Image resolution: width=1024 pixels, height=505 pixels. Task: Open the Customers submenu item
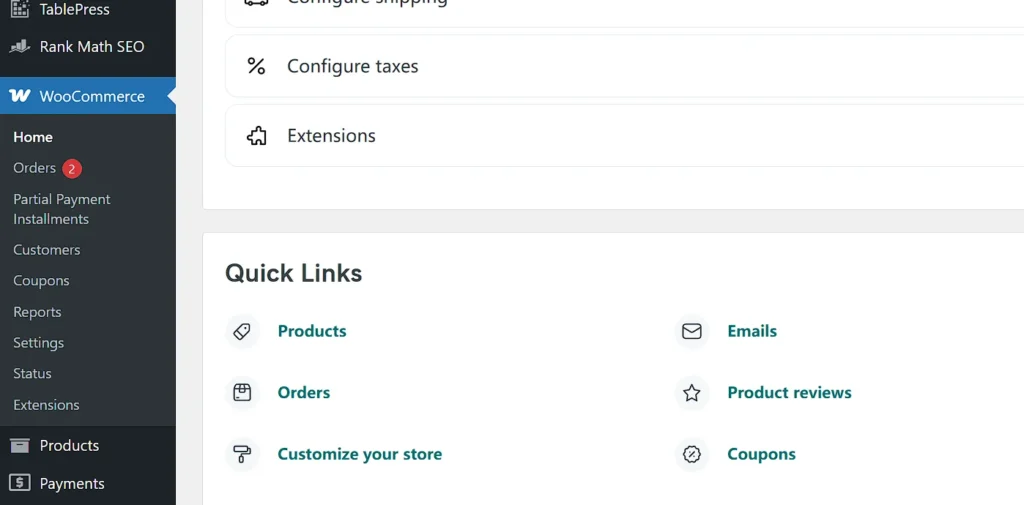(x=47, y=250)
